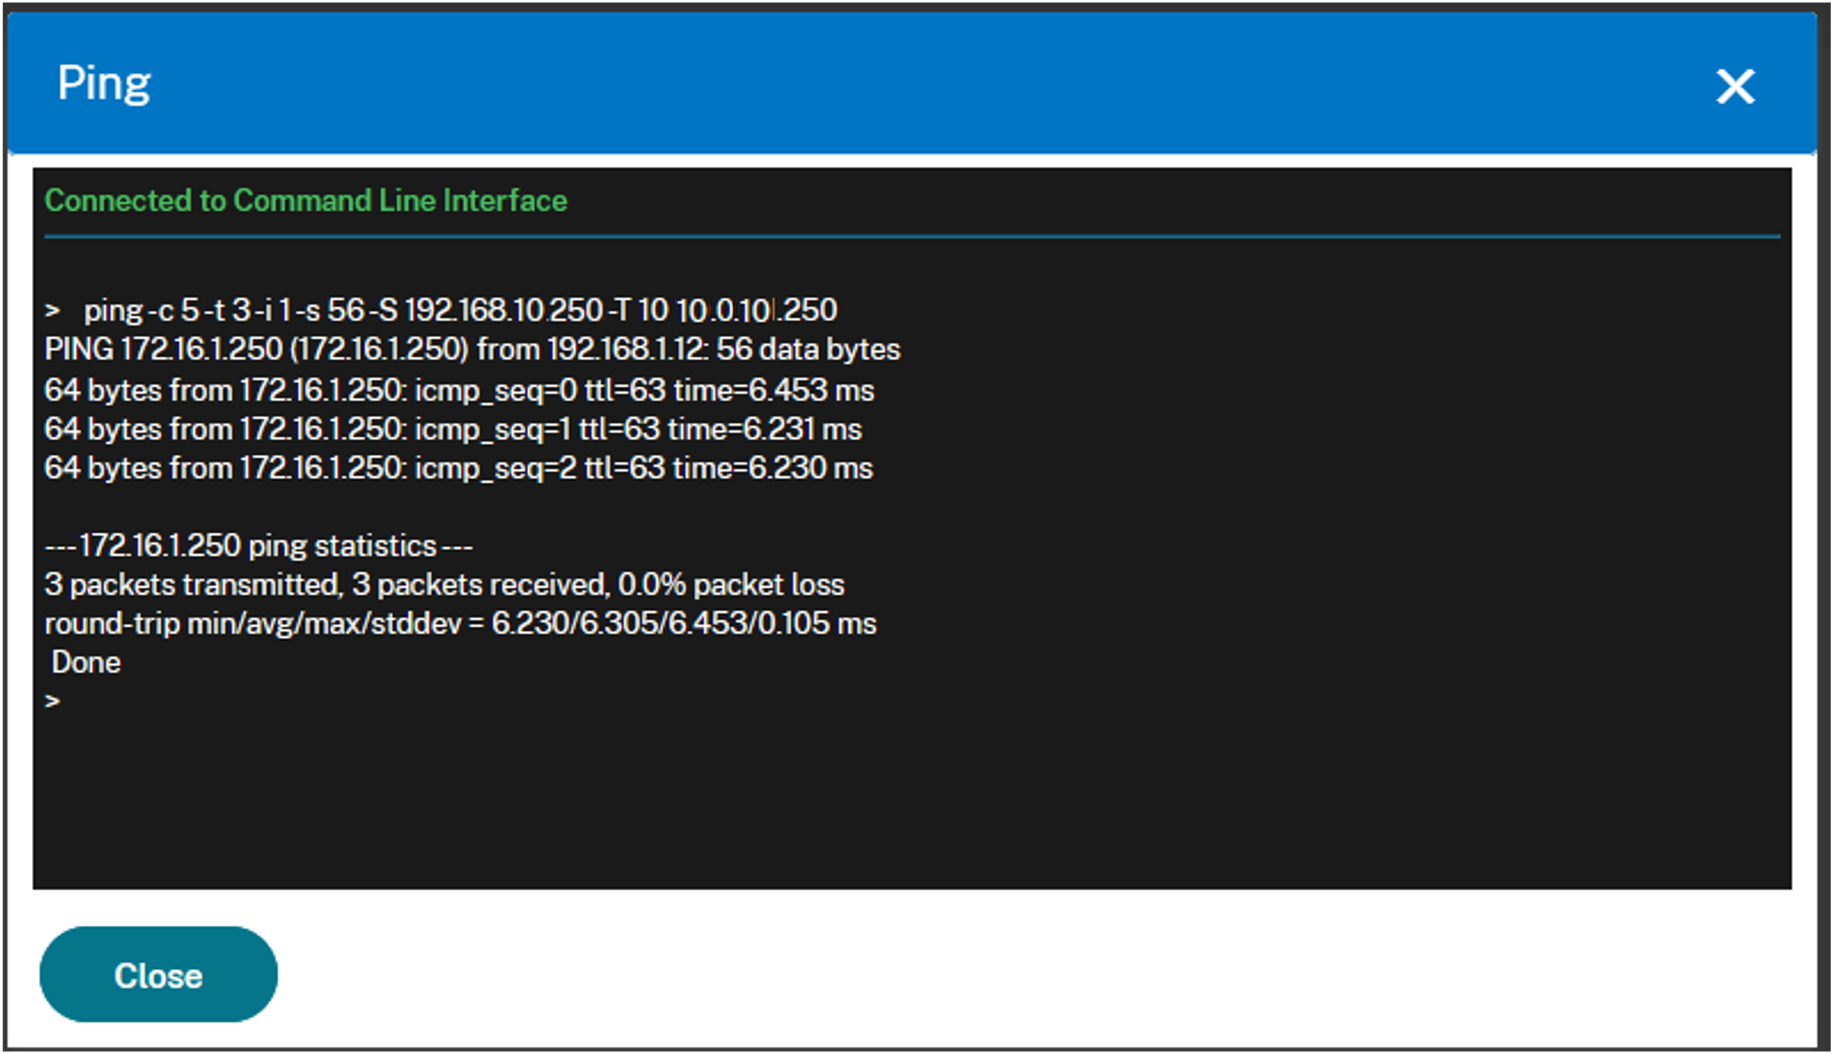
Task: Click the '172.16.1.250 ping statistics' line
Action: [259, 546]
